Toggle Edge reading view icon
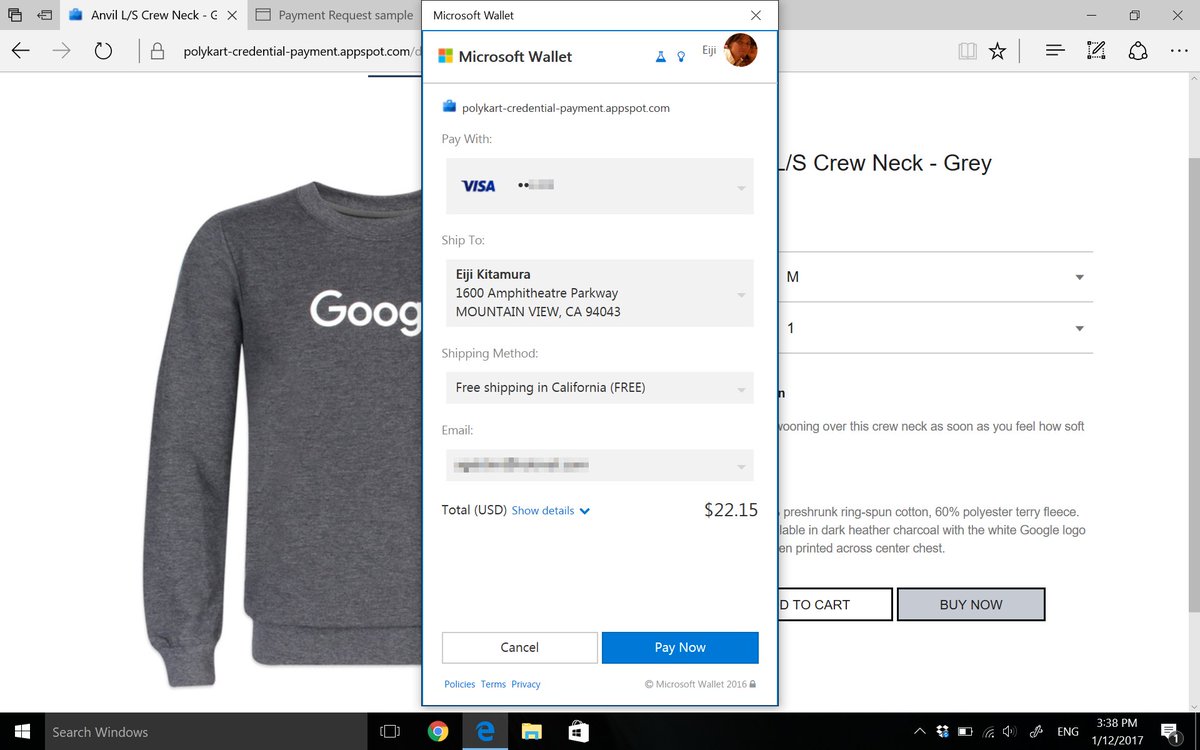 [x=966, y=51]
